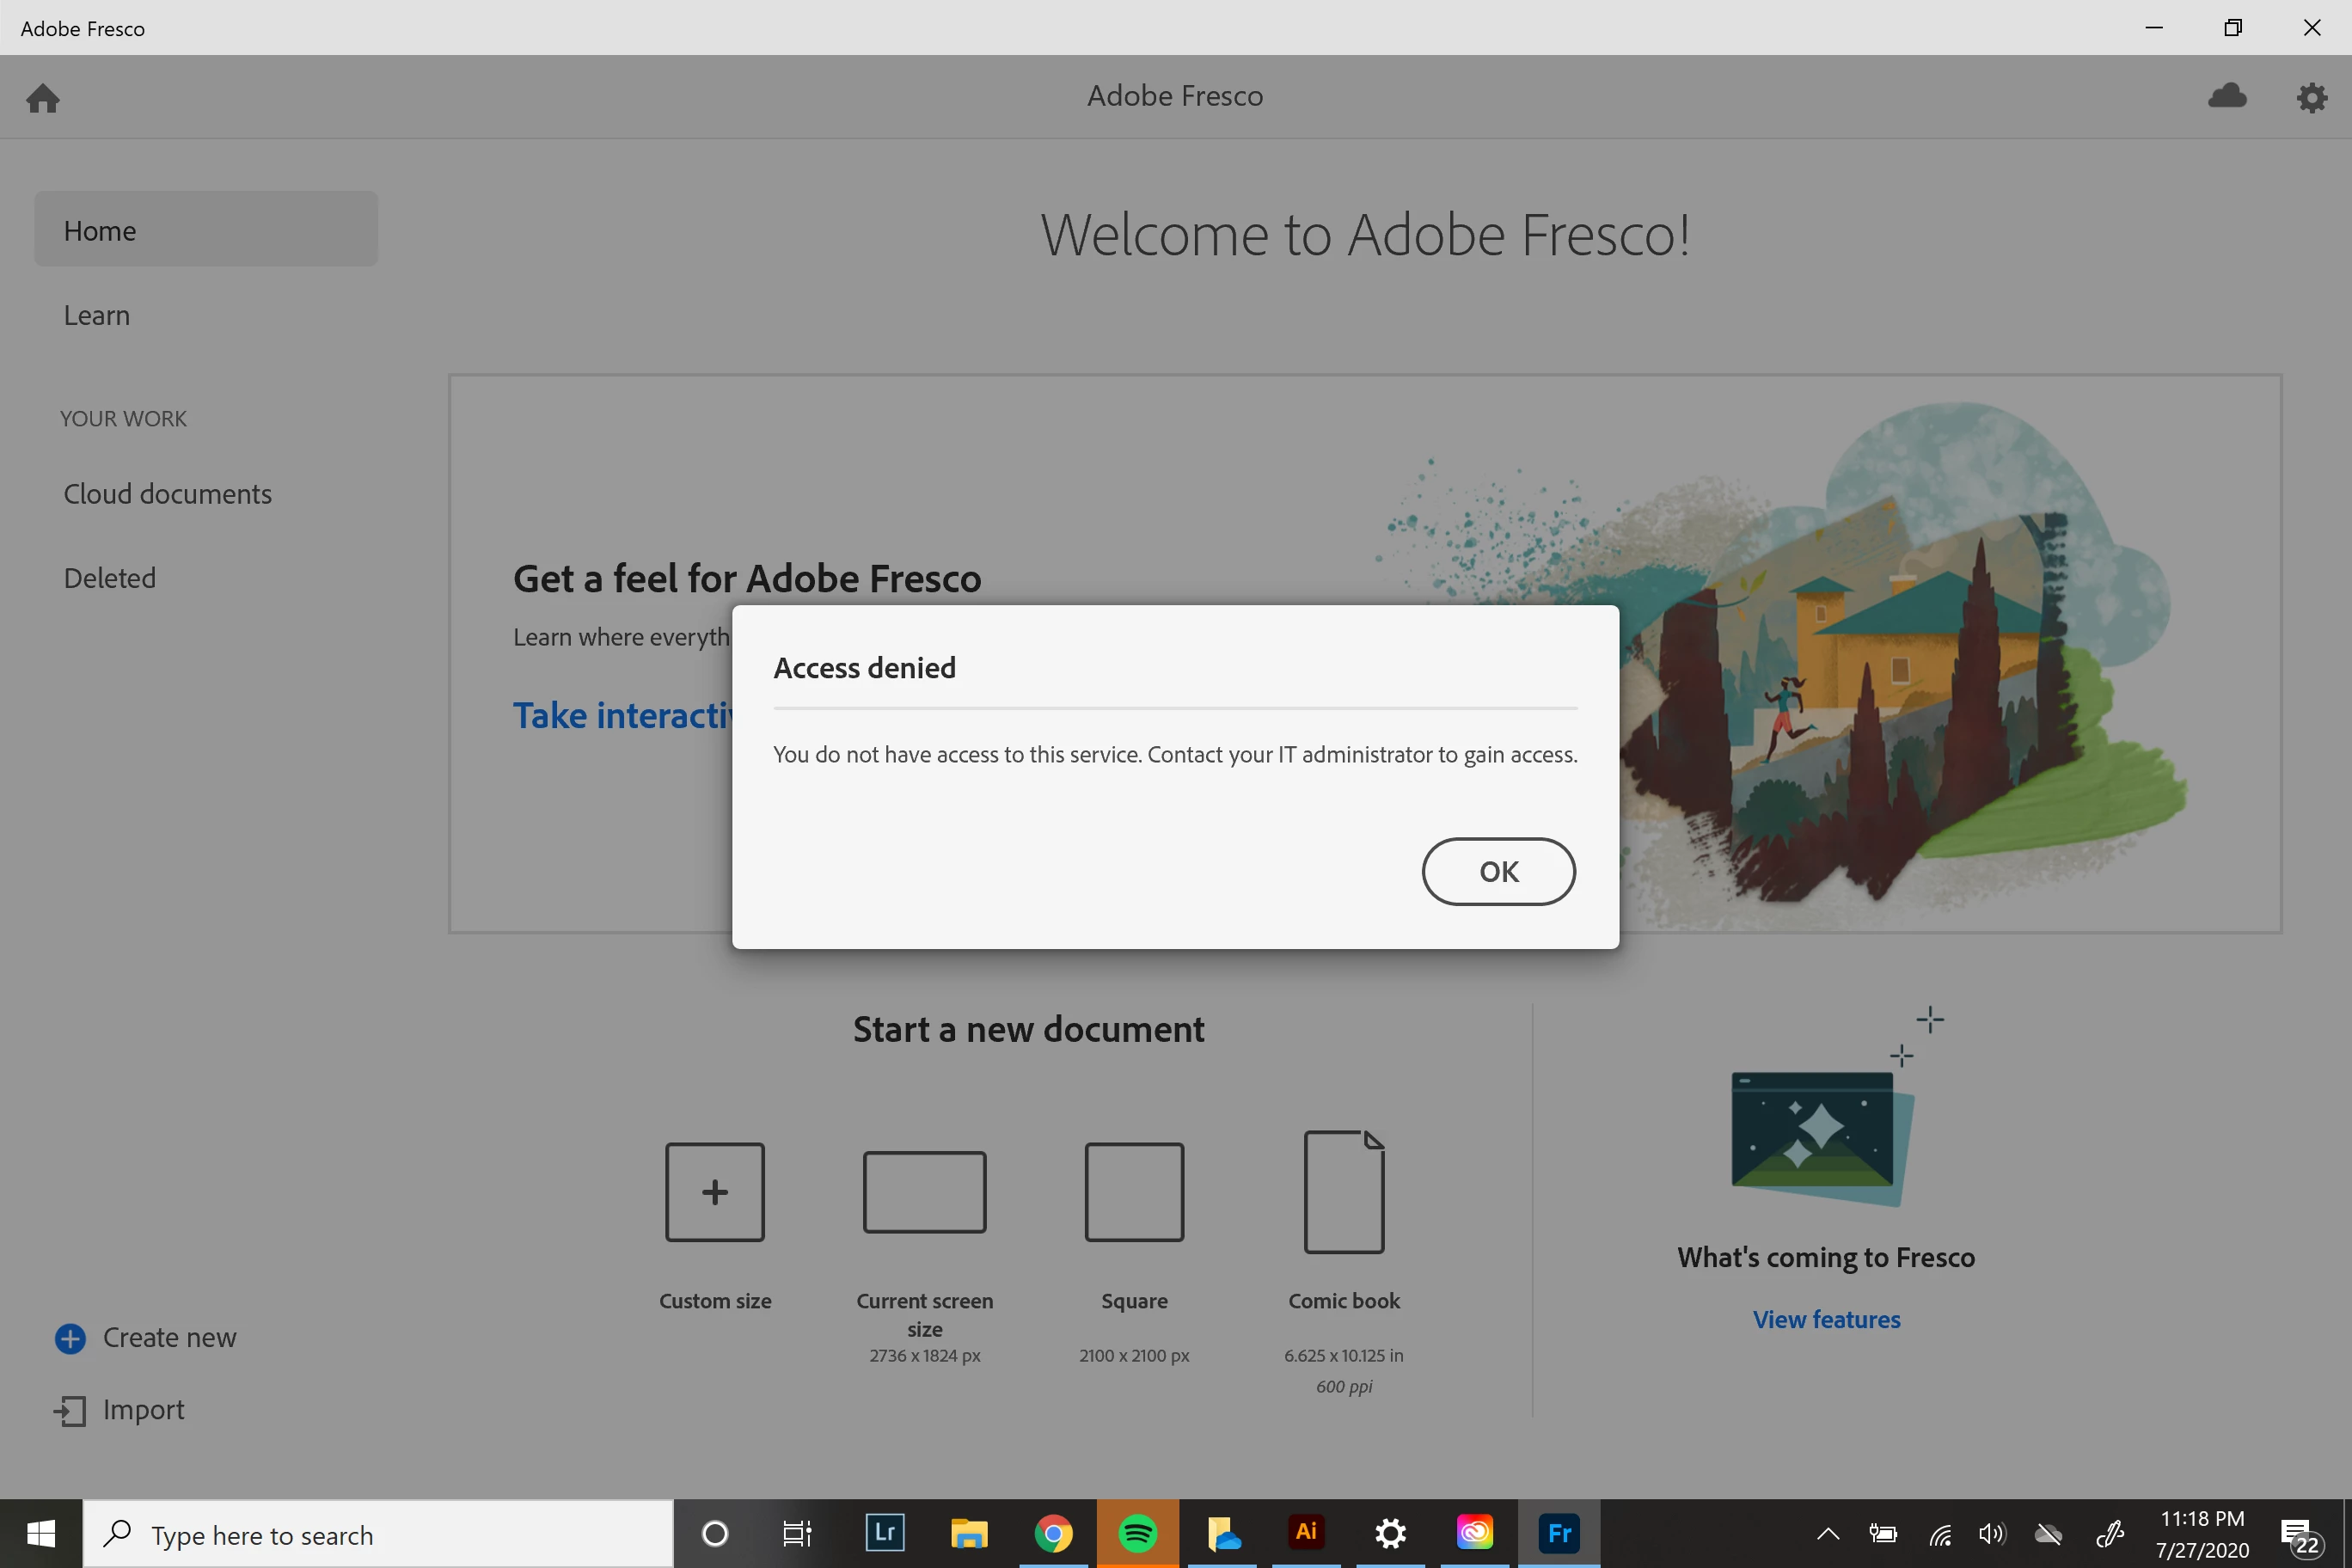Open Lightroom from the taskbar

[x=885, y=1533]
